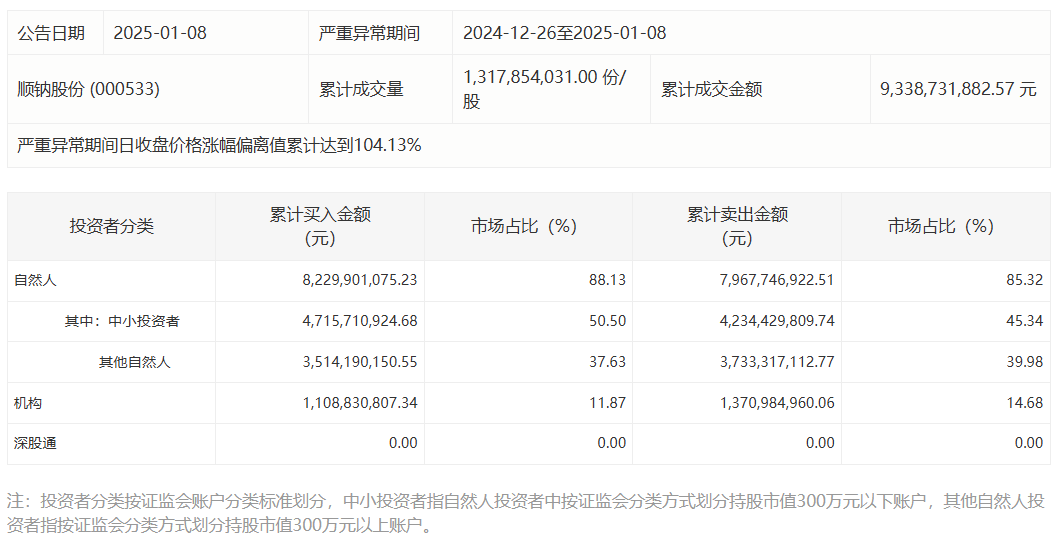Select the period 2024-12-26至2025-01-08
Image resolution: width=1057 pixels, height=543 pixels.
click(564, 33)
